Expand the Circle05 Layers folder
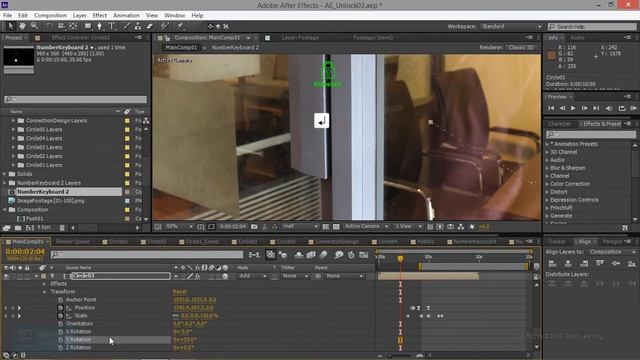The image size is (640, 360). click(13, 129)
